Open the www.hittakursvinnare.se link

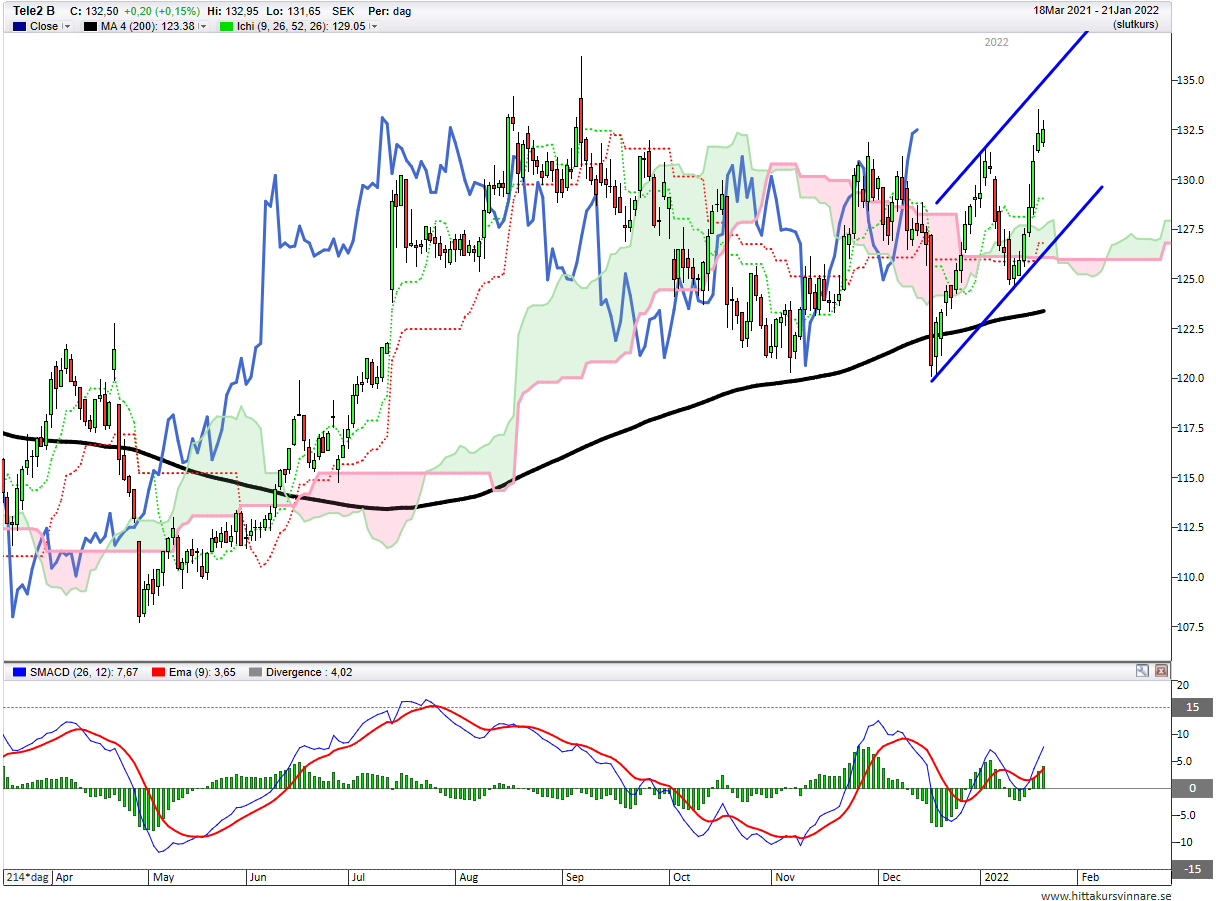click(1105, 896)
